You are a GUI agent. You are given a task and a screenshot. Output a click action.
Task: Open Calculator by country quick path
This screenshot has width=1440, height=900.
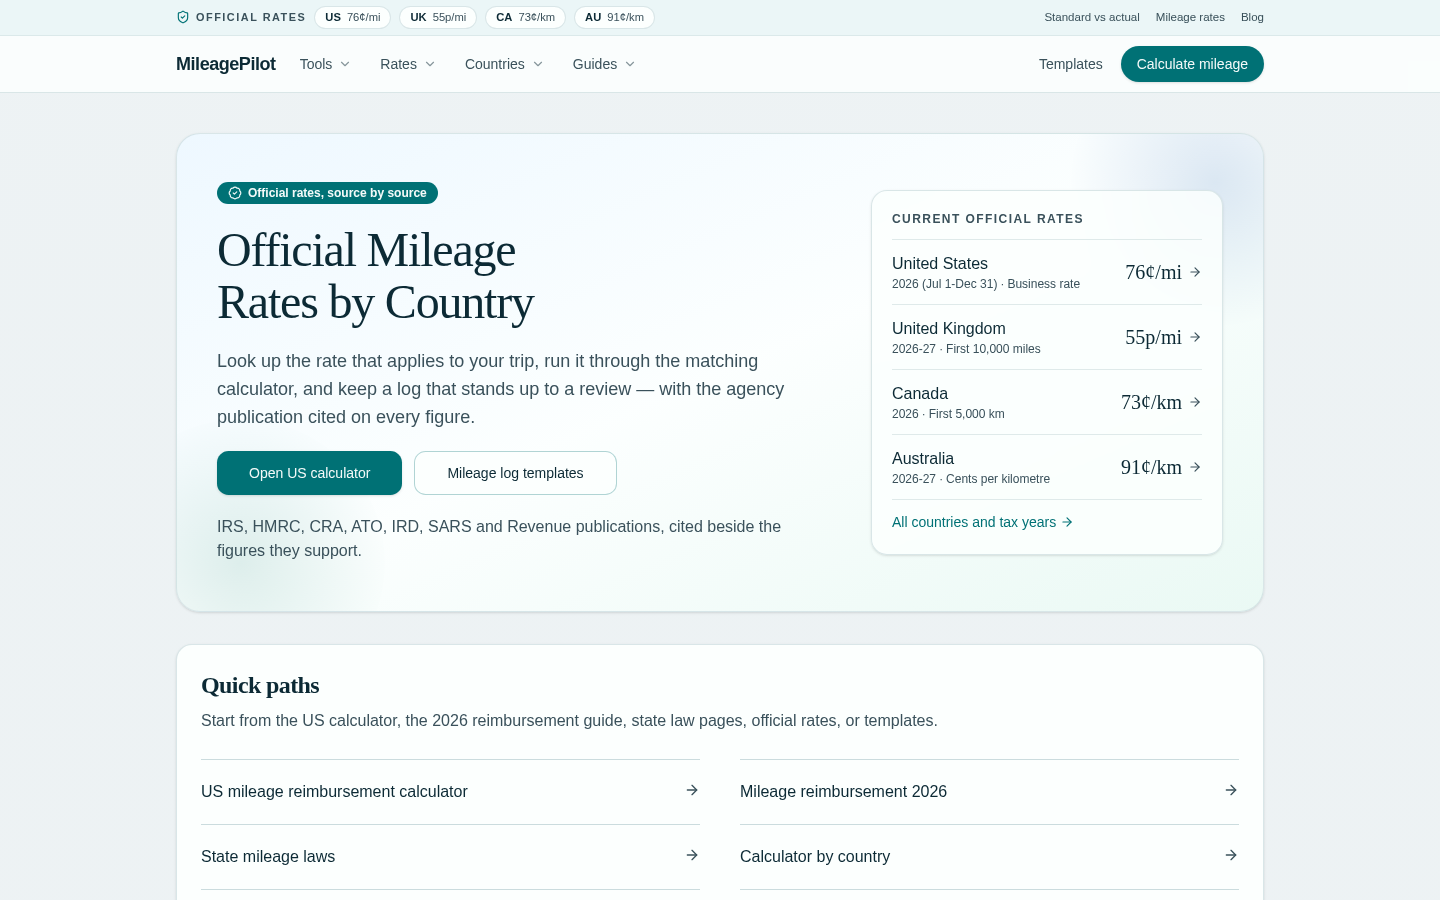point(989,856)
